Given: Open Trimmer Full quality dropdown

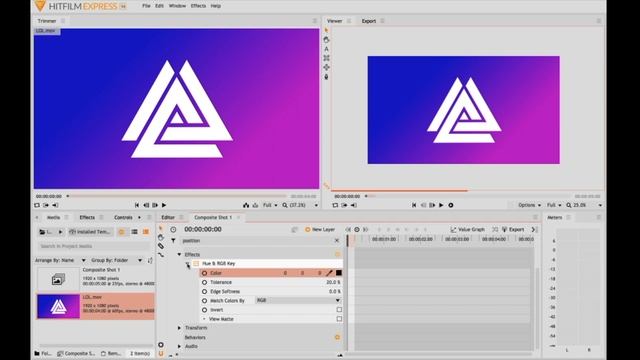Looking at the screenshot, I should pyautogui.click(x=270, y=205).
